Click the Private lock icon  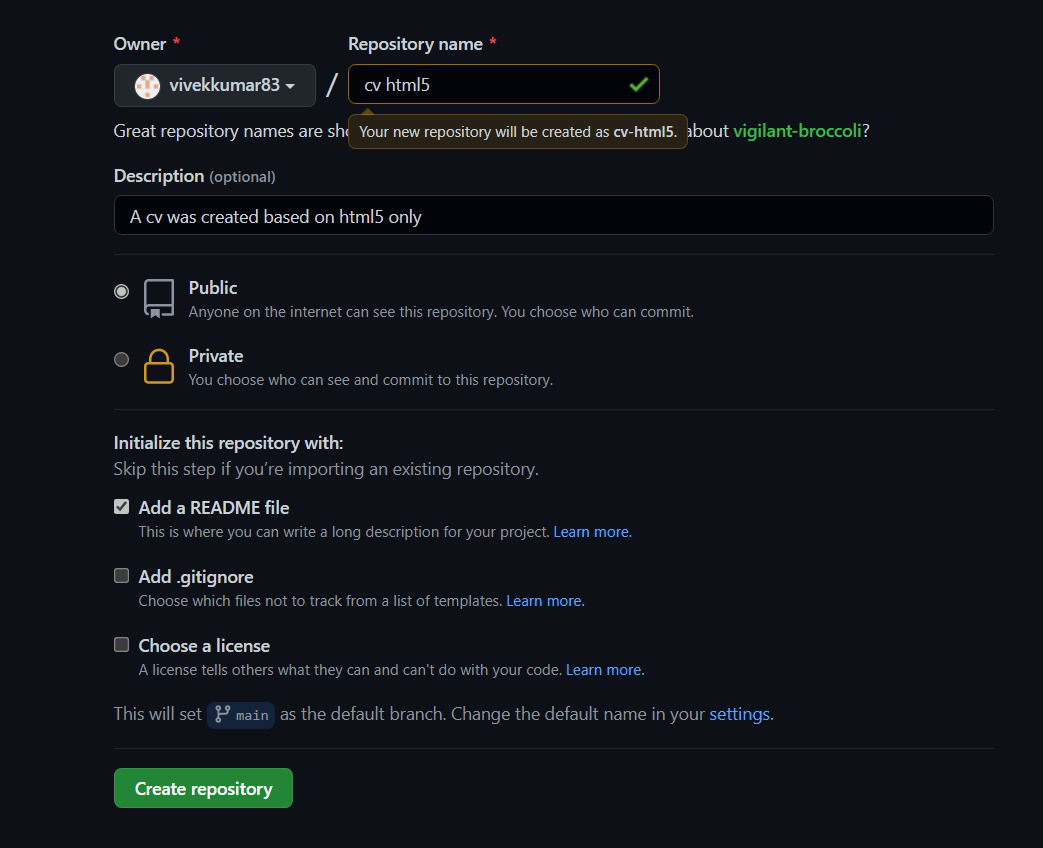click(x=159, y=366)
